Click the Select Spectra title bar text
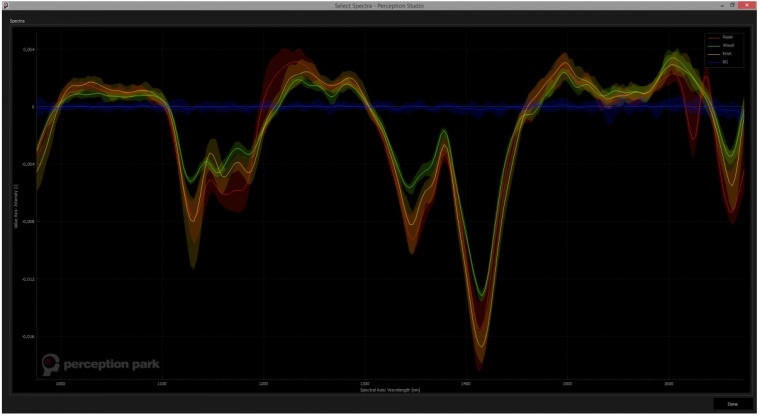Screen dimensions: 760x416 tap(380, 6)
